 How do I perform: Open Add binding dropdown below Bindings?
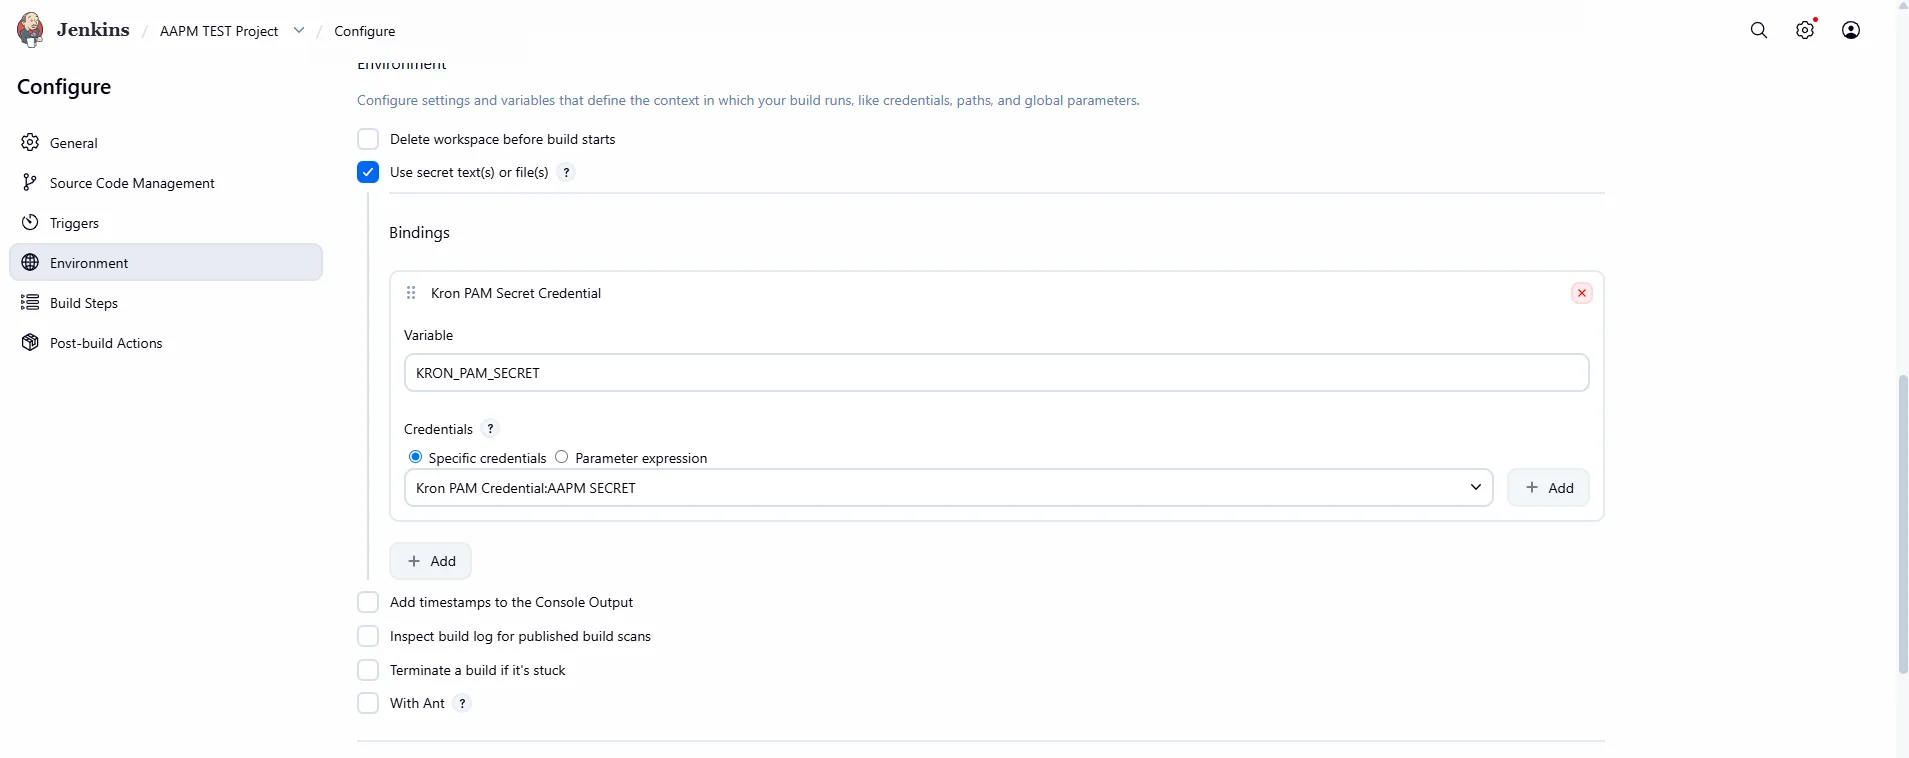pyautogui.click(x=430, y=561)
